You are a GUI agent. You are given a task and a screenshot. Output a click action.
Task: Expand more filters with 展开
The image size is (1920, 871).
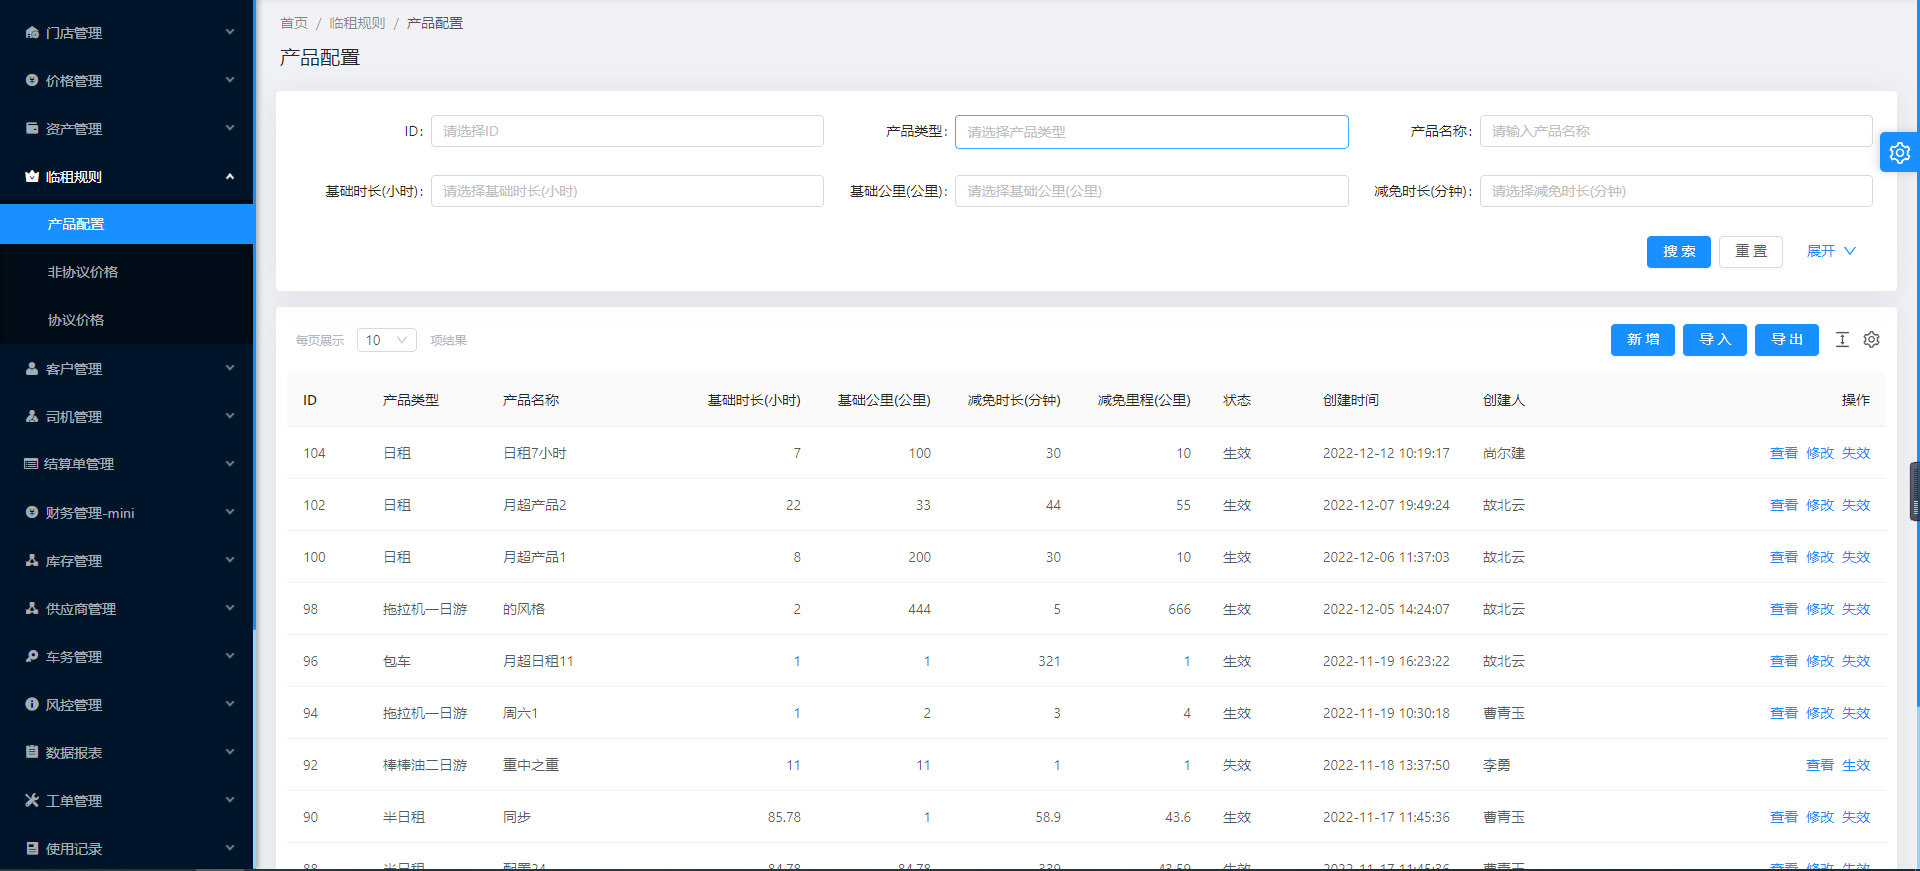coord(1831,252)
